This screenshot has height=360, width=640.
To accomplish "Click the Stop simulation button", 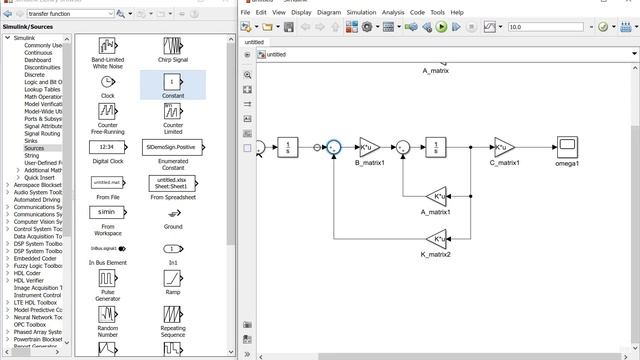I will 471,27.
